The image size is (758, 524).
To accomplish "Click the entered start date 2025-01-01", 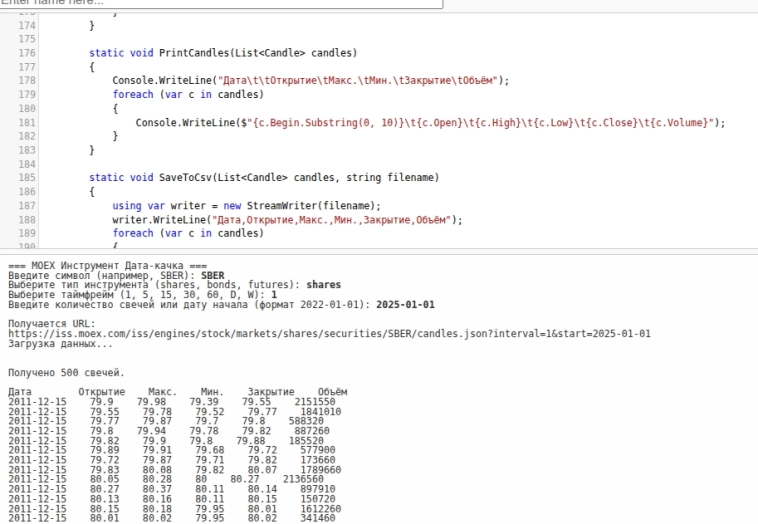I will tap(407, 304).
